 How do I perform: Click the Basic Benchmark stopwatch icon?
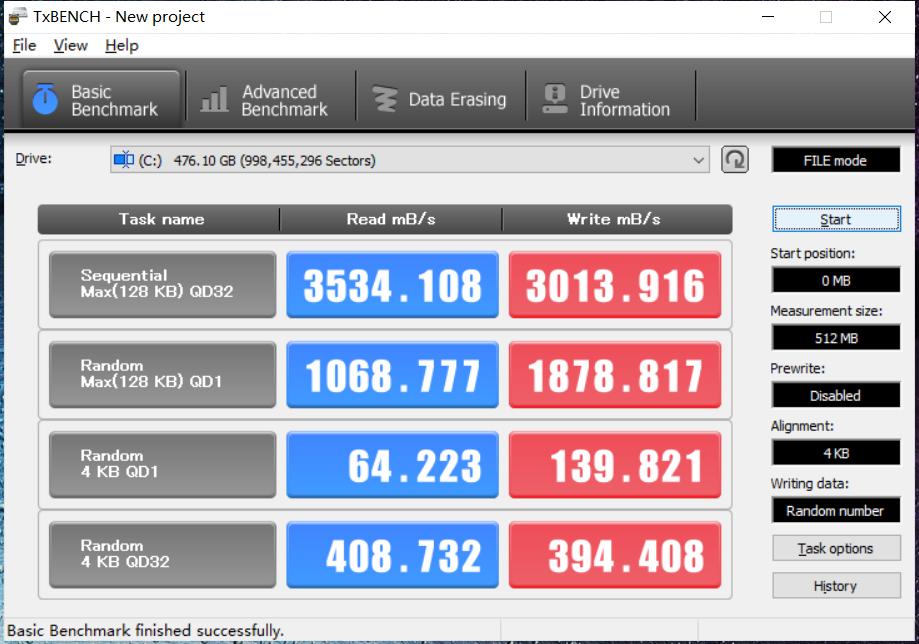pyautogui.click(x=45, y=100)
